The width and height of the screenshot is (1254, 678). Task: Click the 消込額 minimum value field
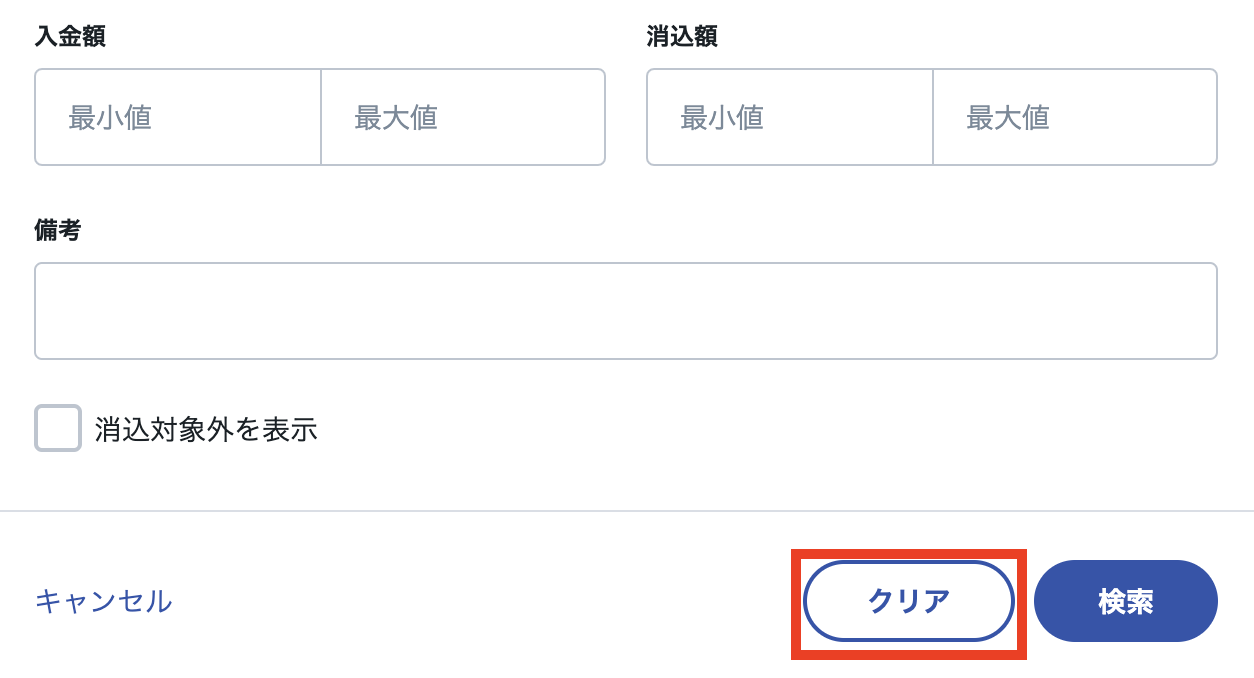(790, 116)
